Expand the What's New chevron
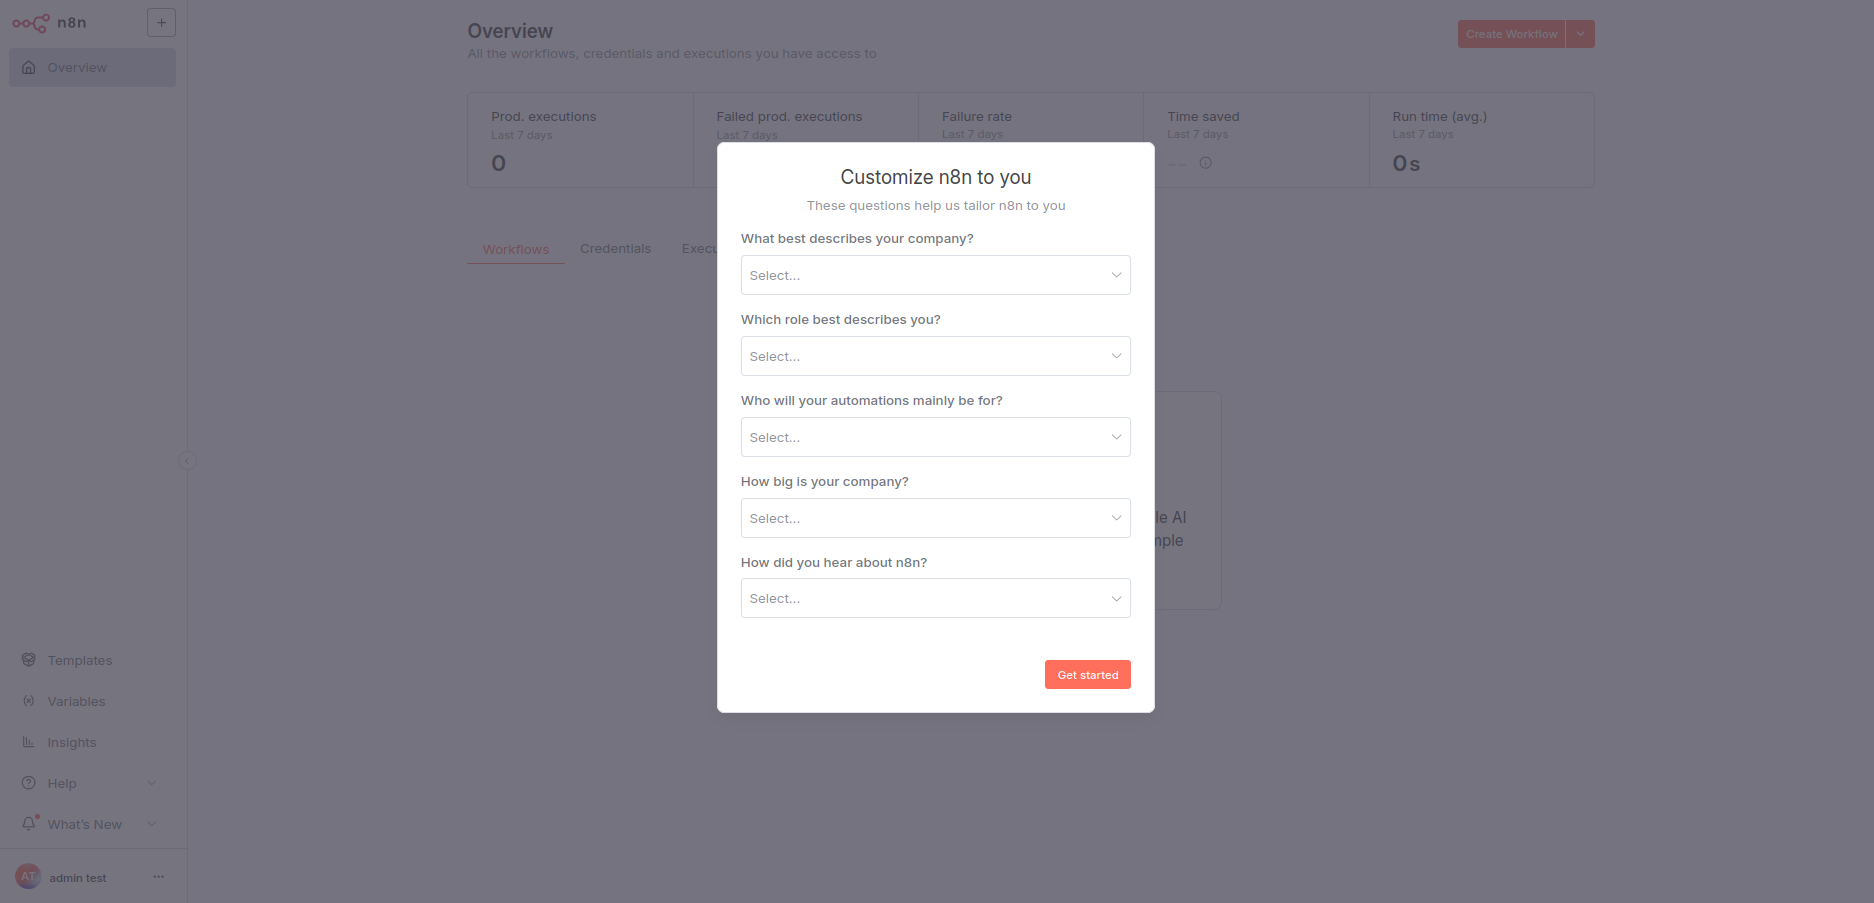This screenshot has height=903, width=1874. [x=152, y=824]
